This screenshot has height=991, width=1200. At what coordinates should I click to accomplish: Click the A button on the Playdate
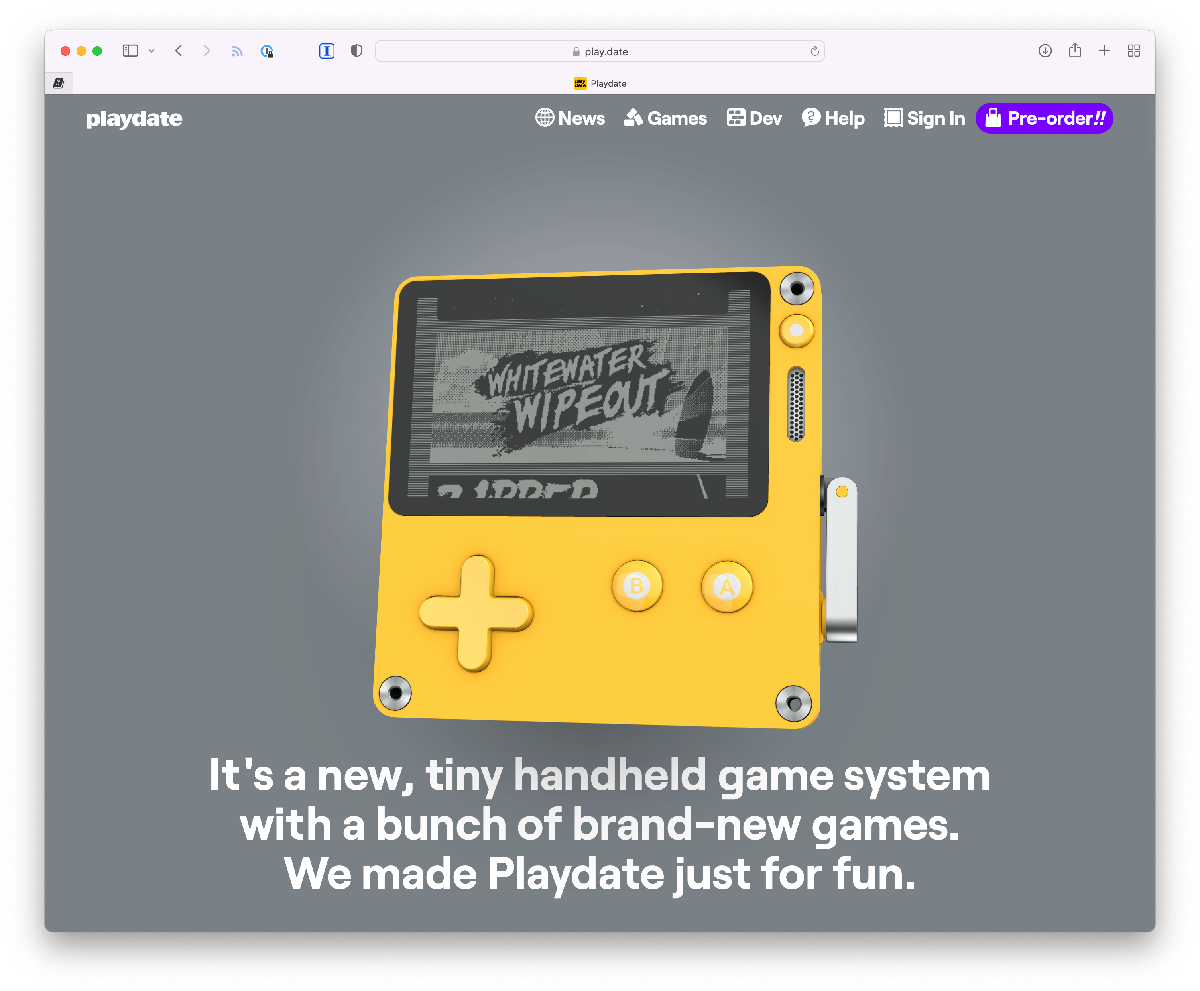point(727,587)
